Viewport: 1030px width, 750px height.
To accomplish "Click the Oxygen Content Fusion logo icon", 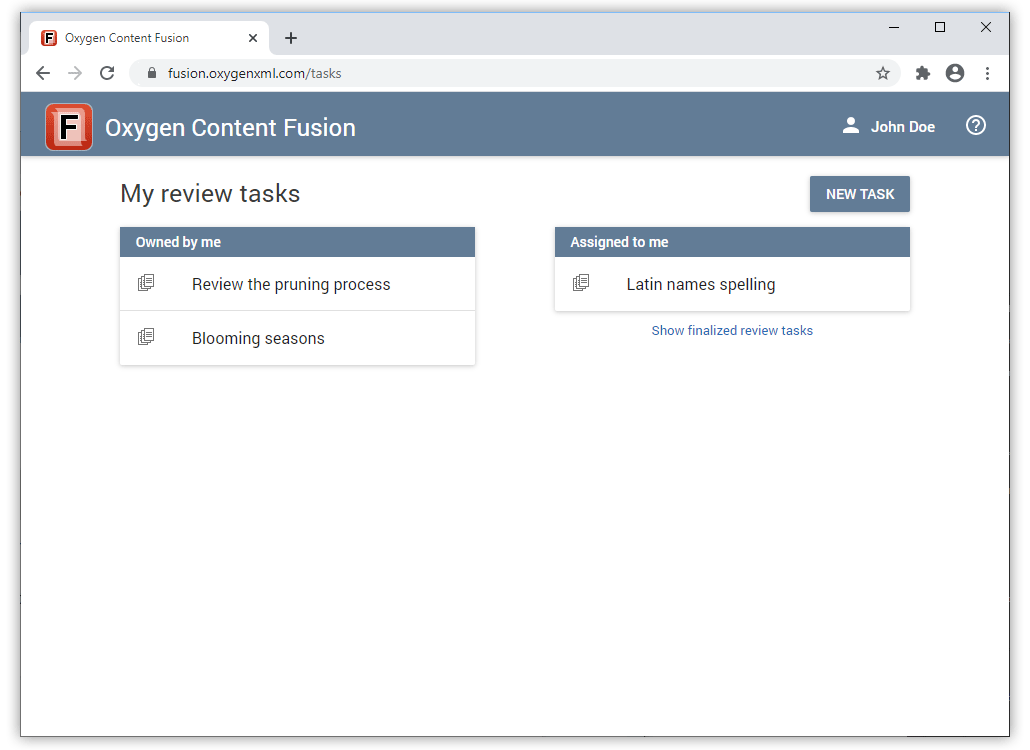I will [69, 127].
